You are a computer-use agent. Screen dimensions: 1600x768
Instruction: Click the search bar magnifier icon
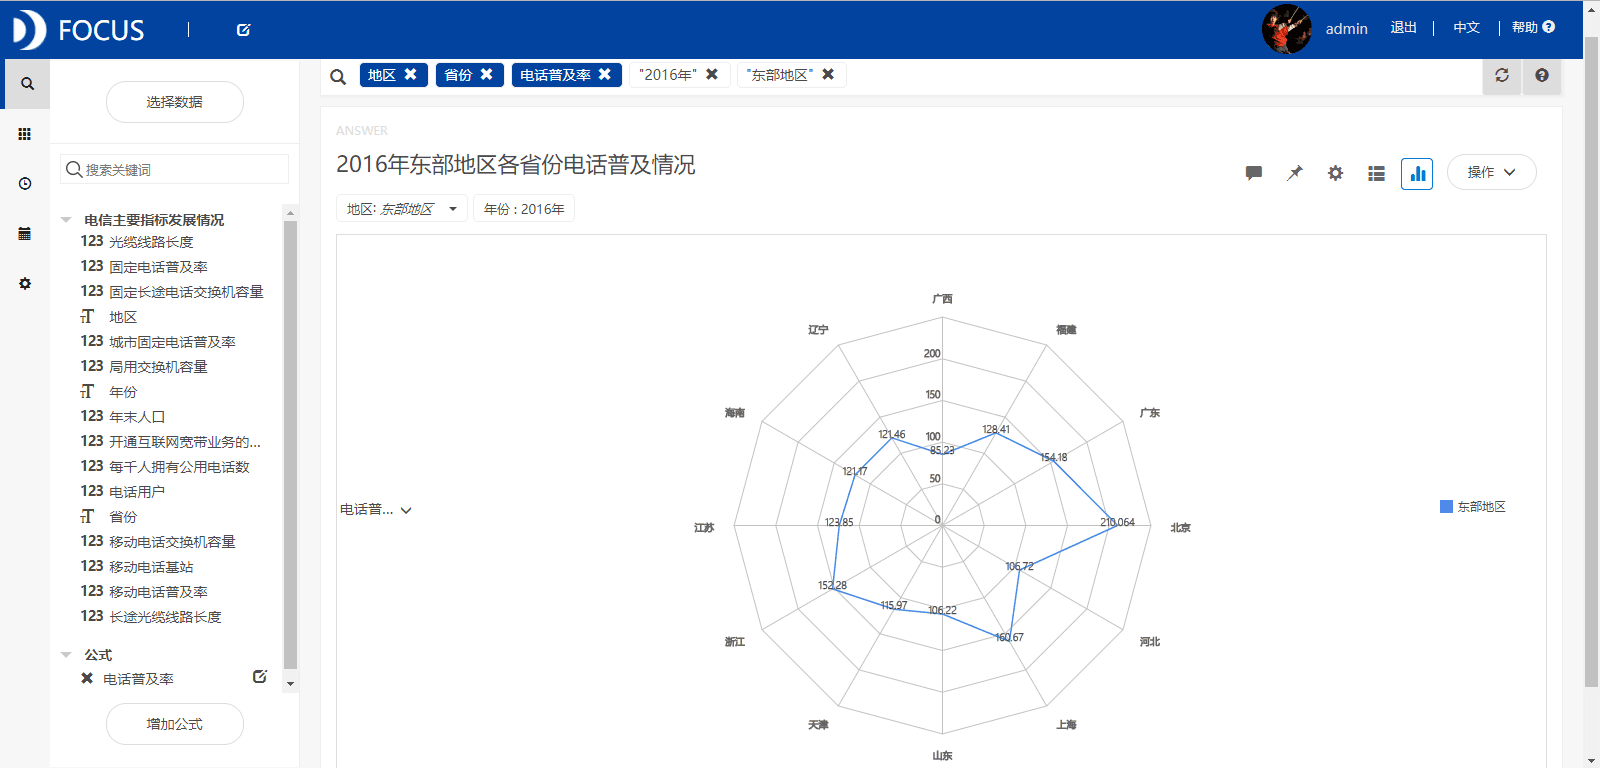338,76
